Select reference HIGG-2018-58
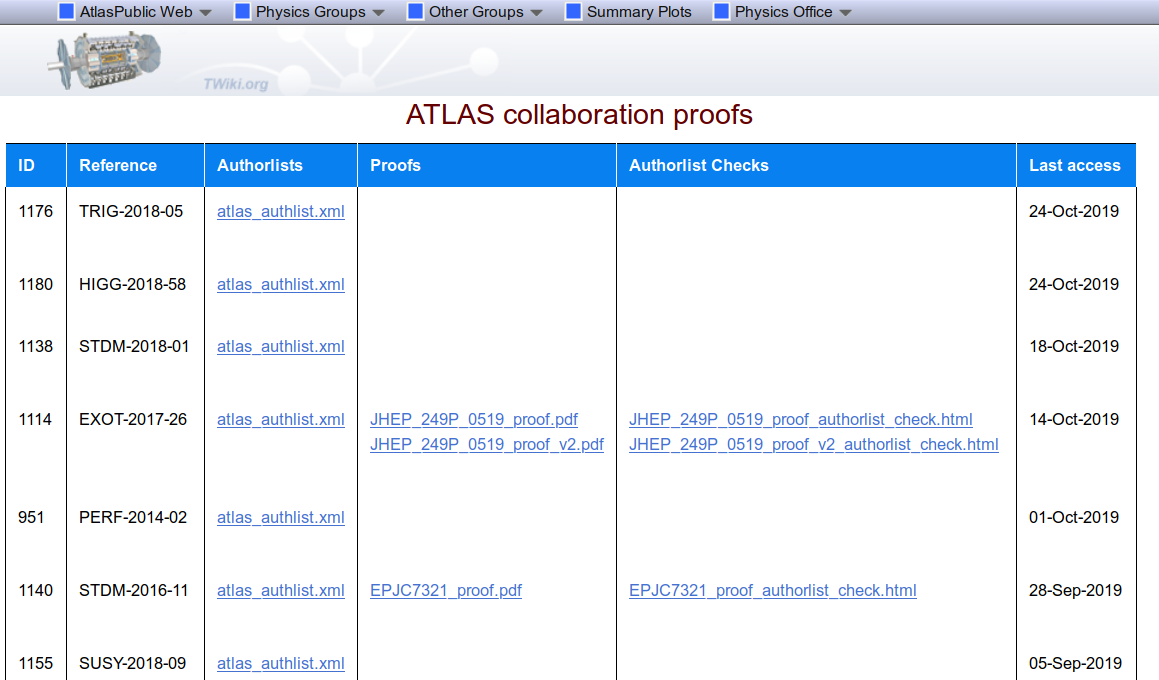This screenshot has width=1159, height=680. pyautogui.click(x=132, y=285)
